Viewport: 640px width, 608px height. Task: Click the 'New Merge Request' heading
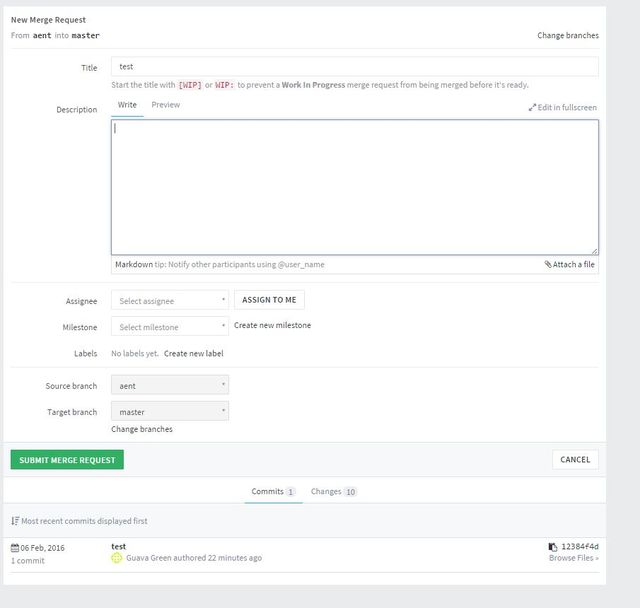point(48,20)
